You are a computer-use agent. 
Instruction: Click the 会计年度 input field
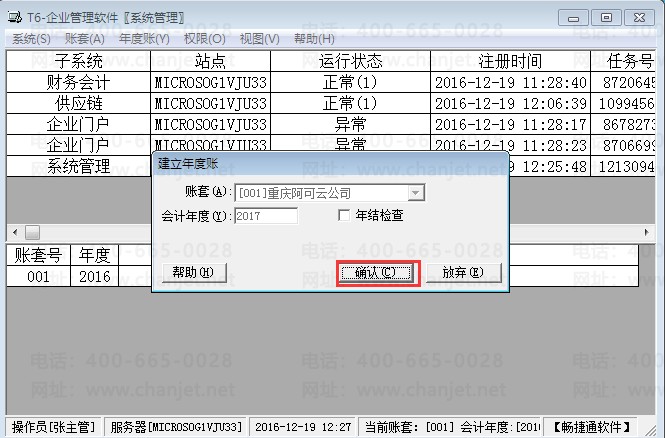click(x=265, y=215)
